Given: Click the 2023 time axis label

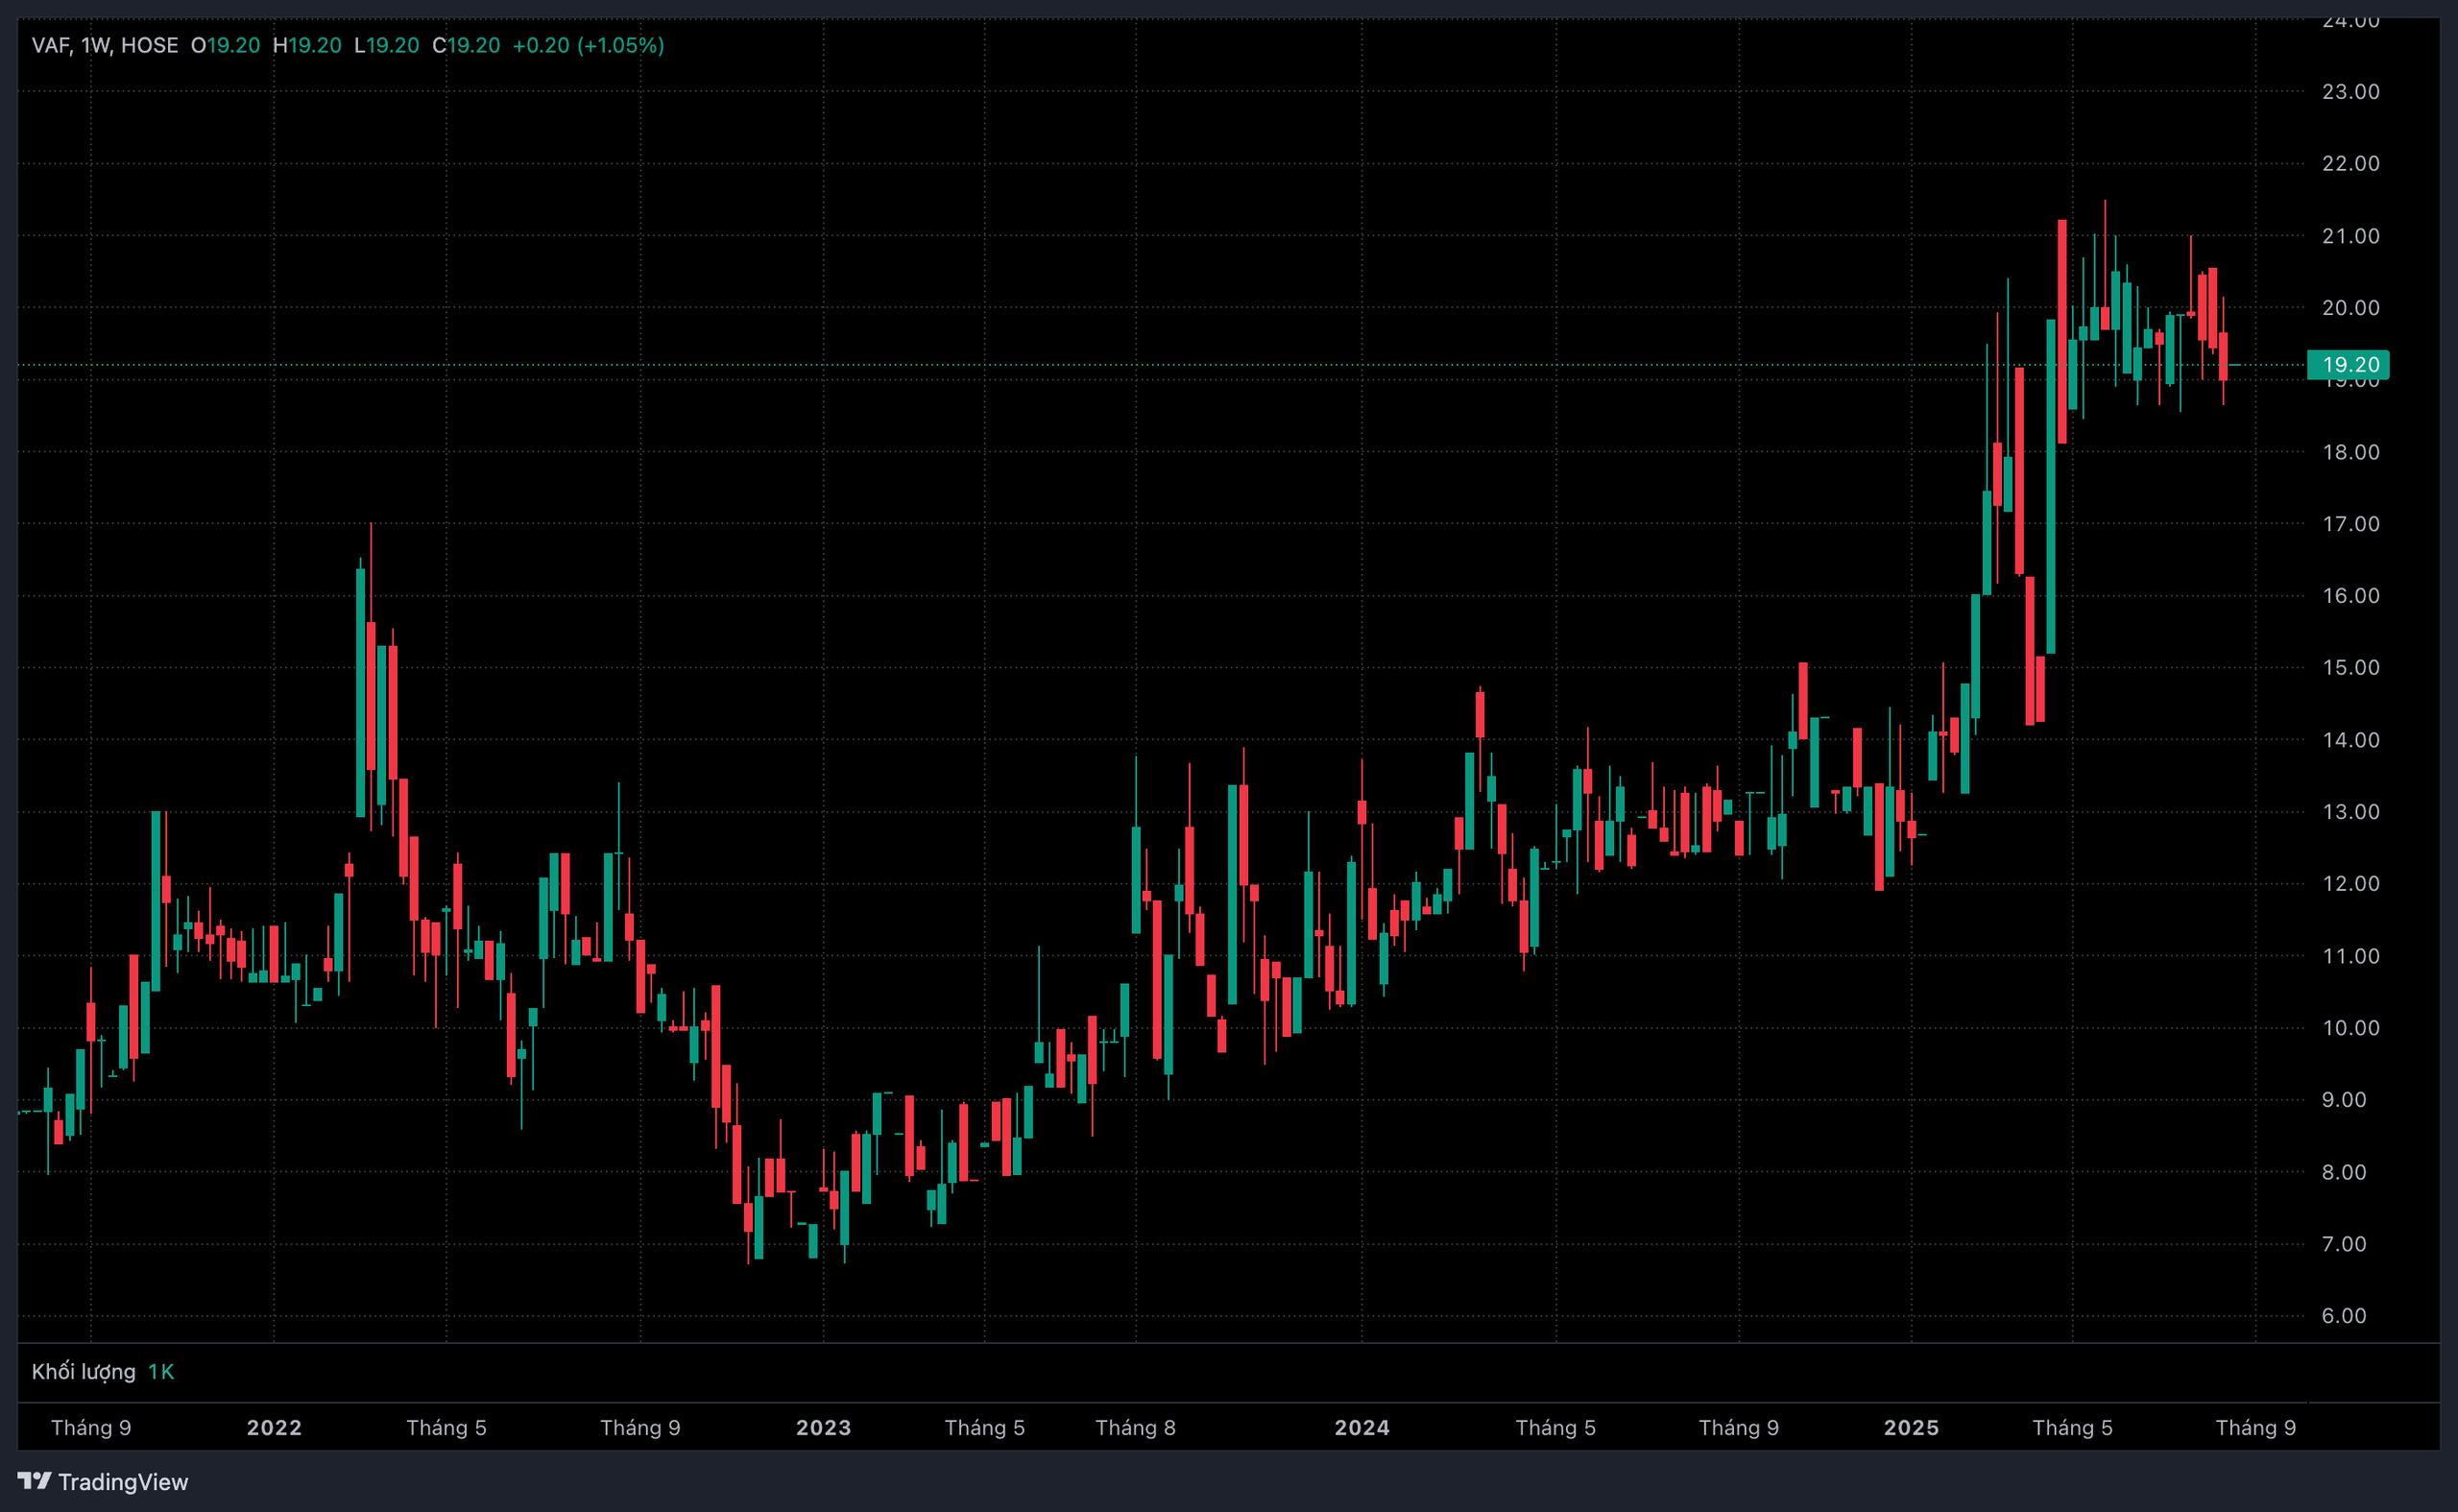Looking at the screenshot, I should pos(823,1427).
